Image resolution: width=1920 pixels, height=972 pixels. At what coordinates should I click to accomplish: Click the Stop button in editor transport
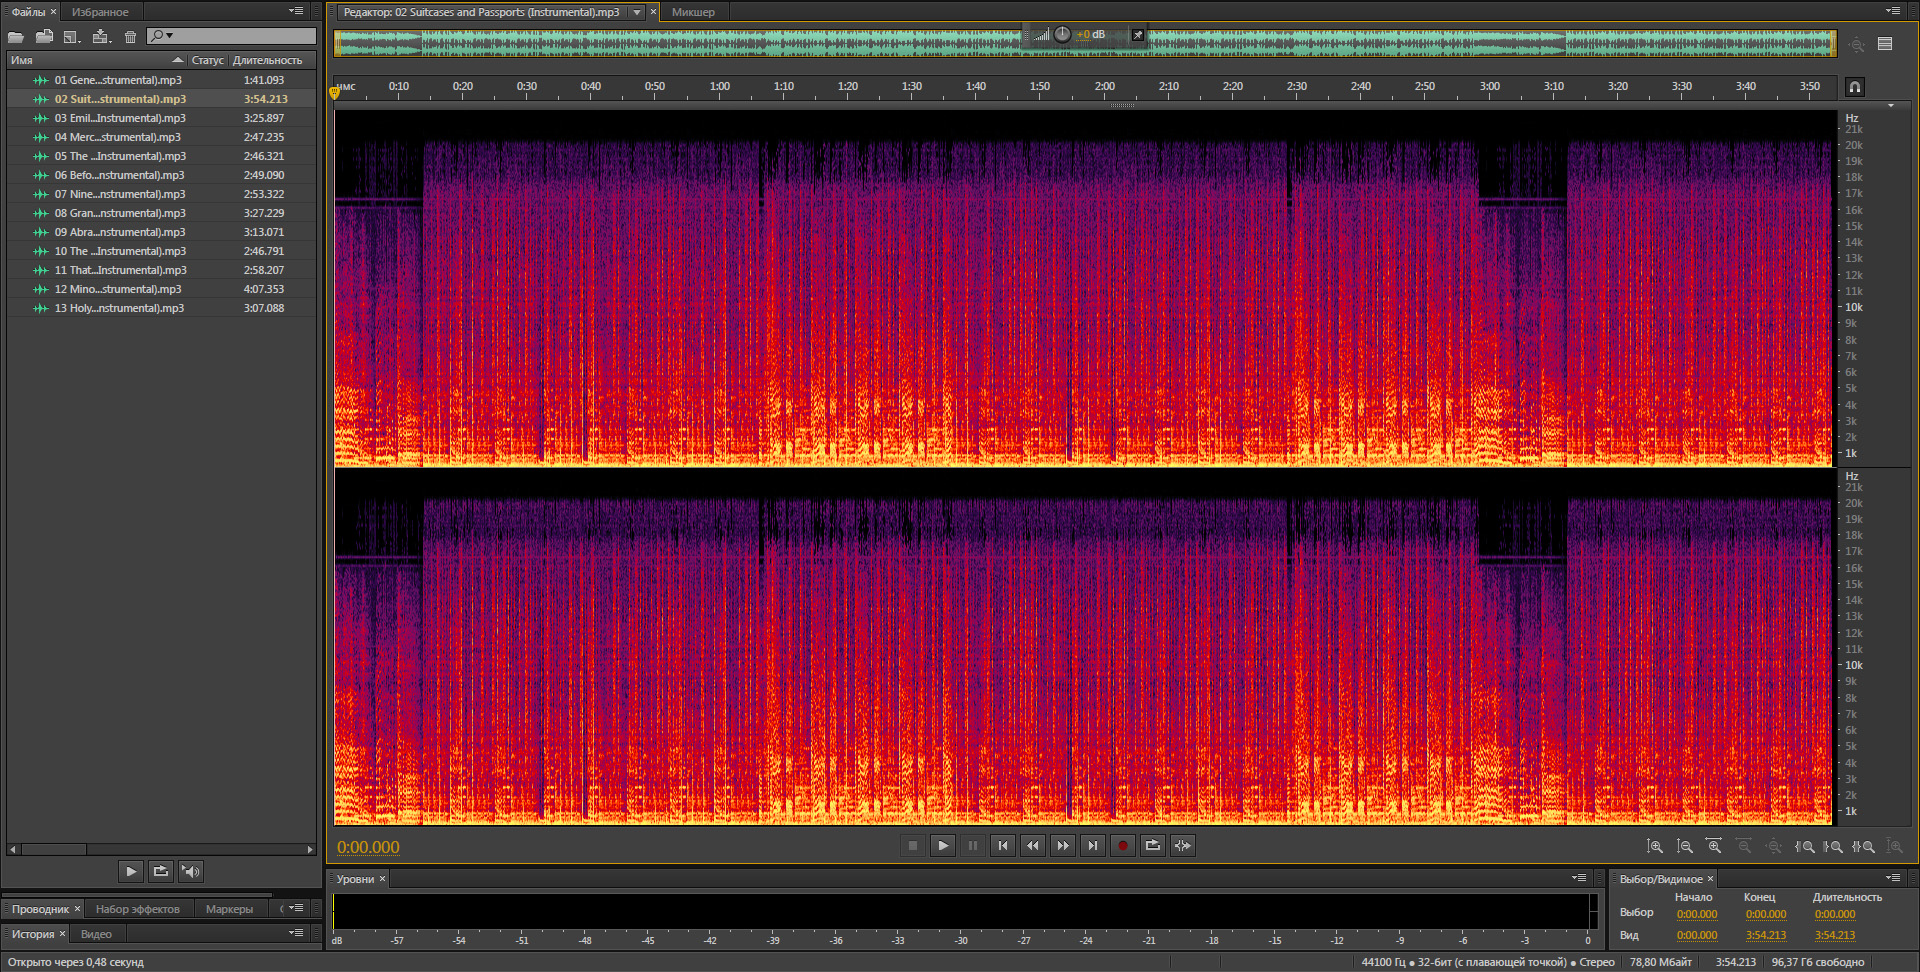click(x=913, y=846)
